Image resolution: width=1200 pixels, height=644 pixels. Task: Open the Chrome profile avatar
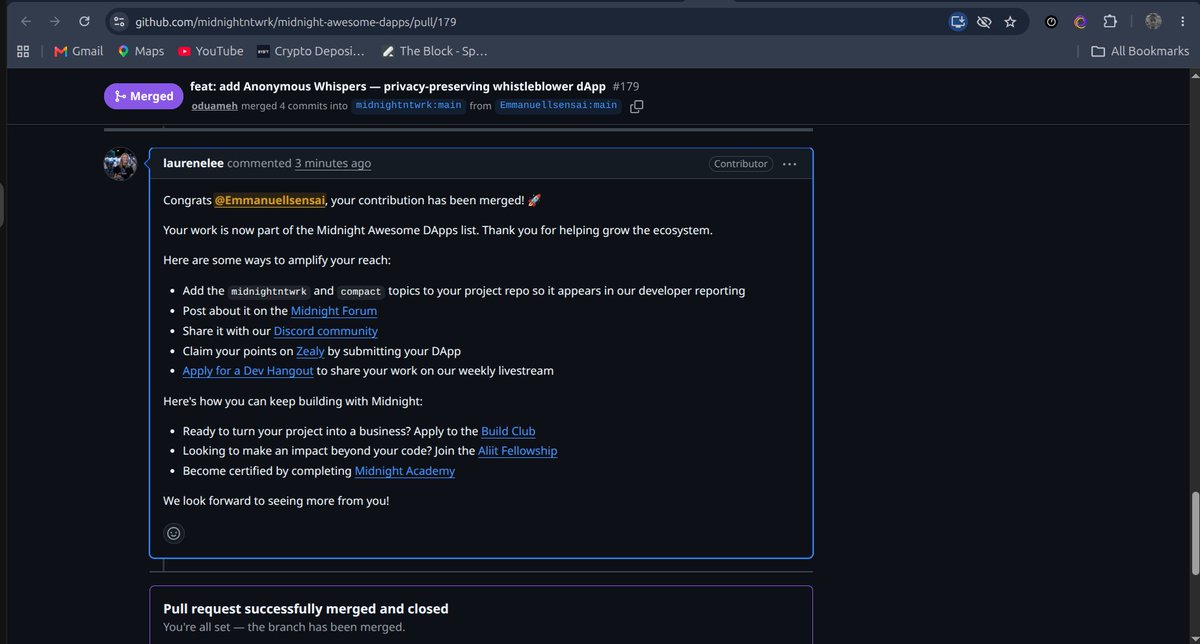point(1153,21)
